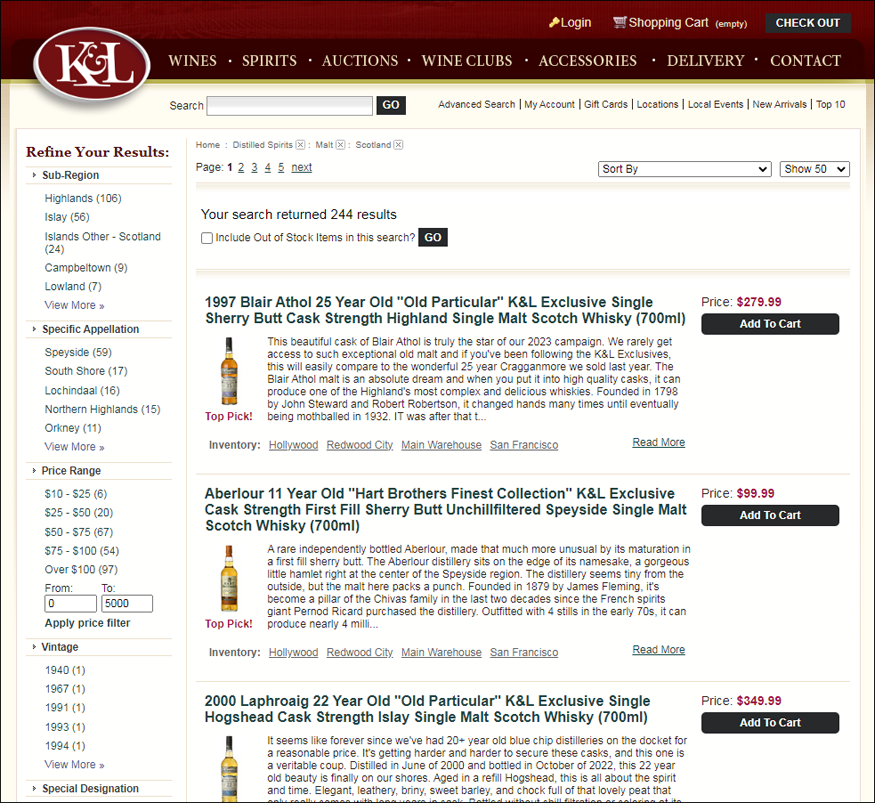Go to the Auctions section
Screen dimensions: 875x803
[360, 61]
